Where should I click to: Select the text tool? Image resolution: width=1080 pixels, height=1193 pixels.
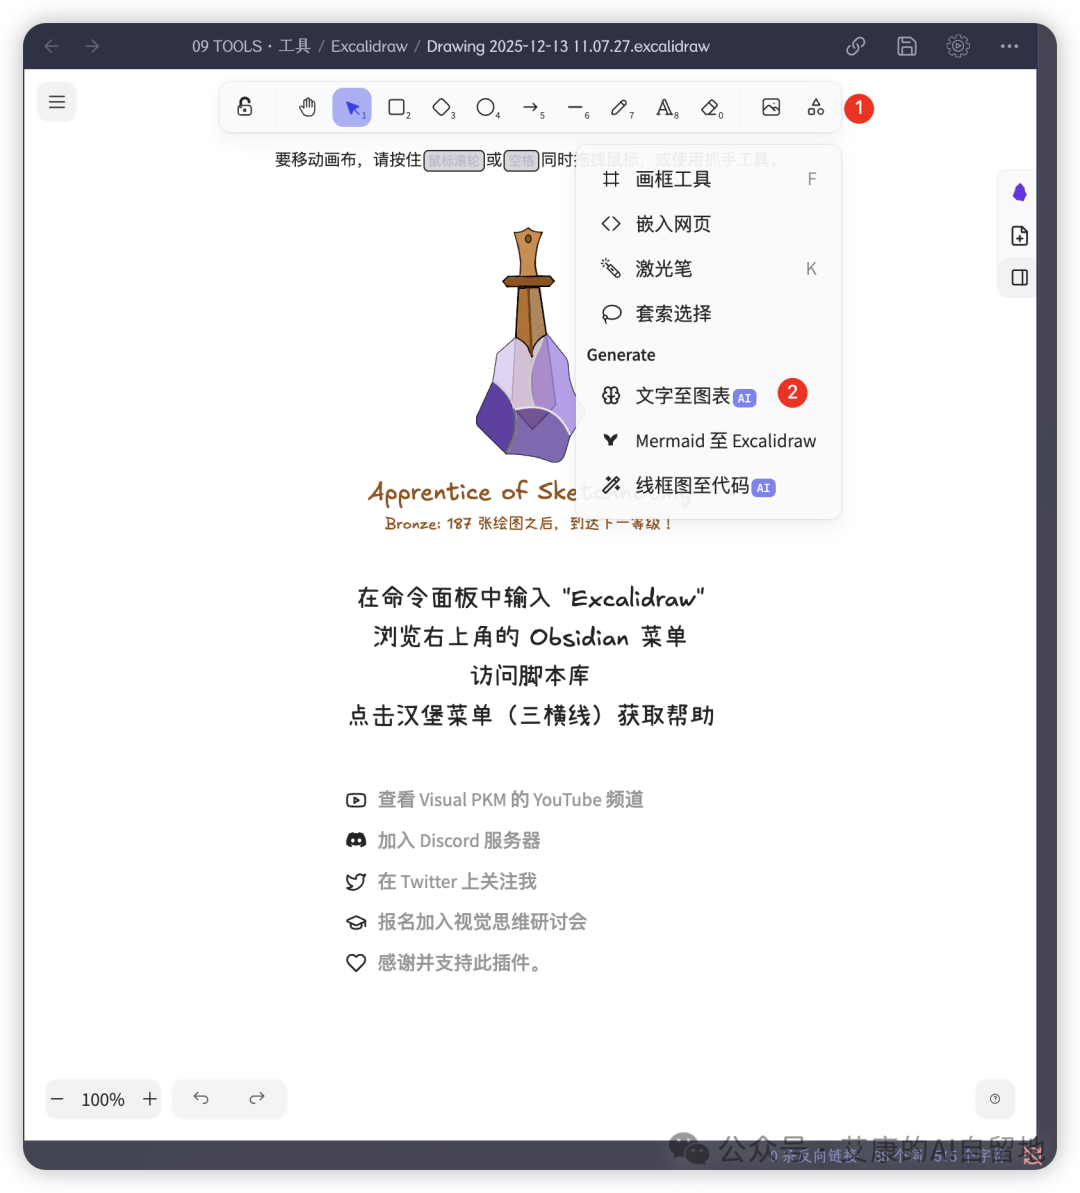pyautogui.click(x=666, y=107)
